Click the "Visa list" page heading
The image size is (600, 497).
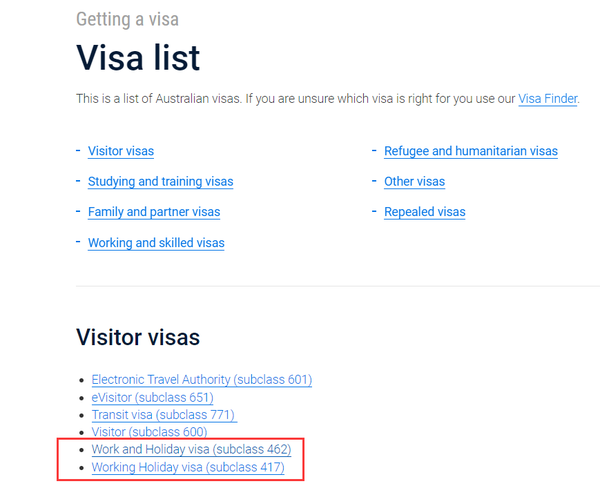tap(138, 58)
